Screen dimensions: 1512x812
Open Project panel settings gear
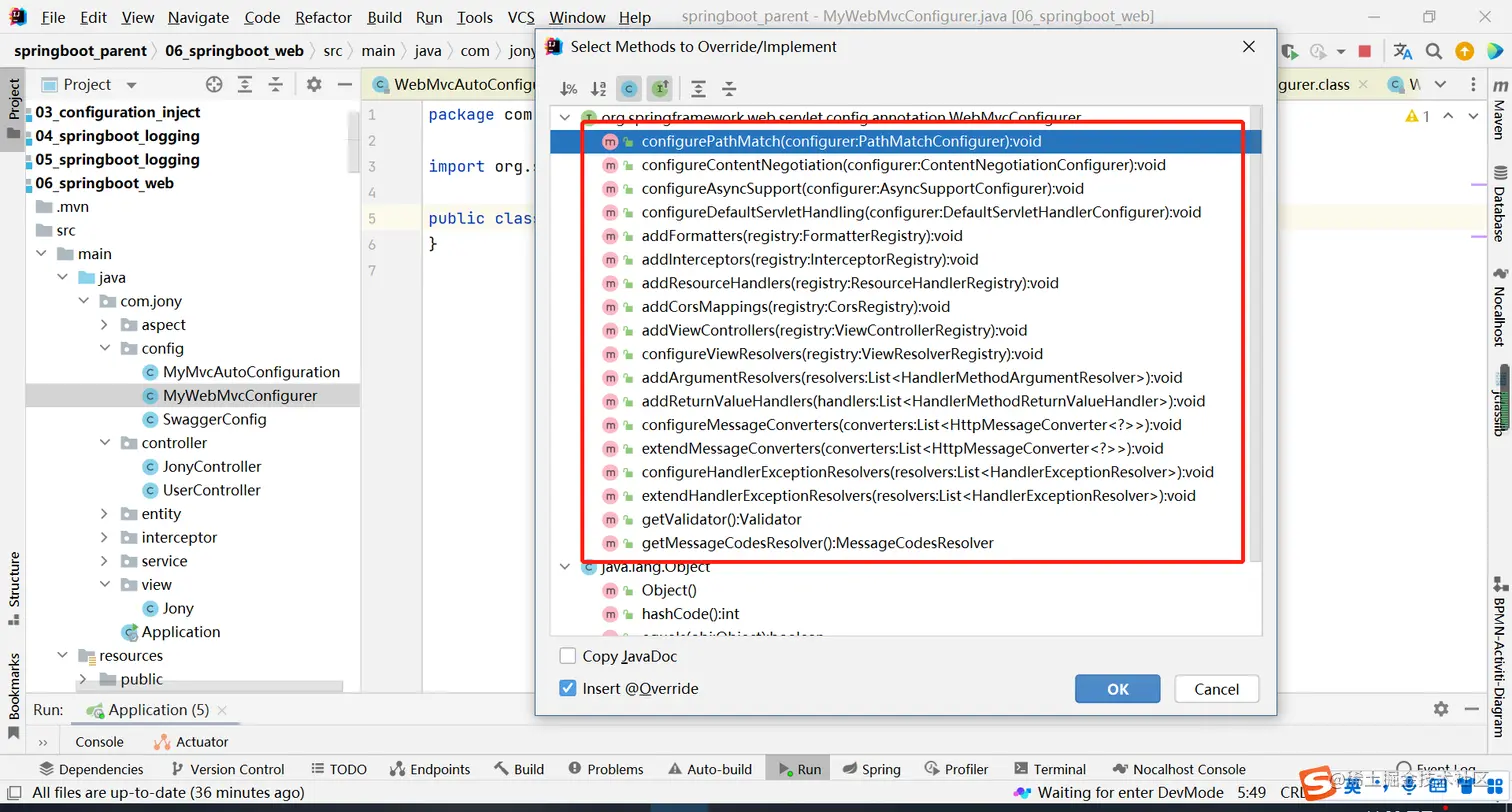tap(314, 85)
